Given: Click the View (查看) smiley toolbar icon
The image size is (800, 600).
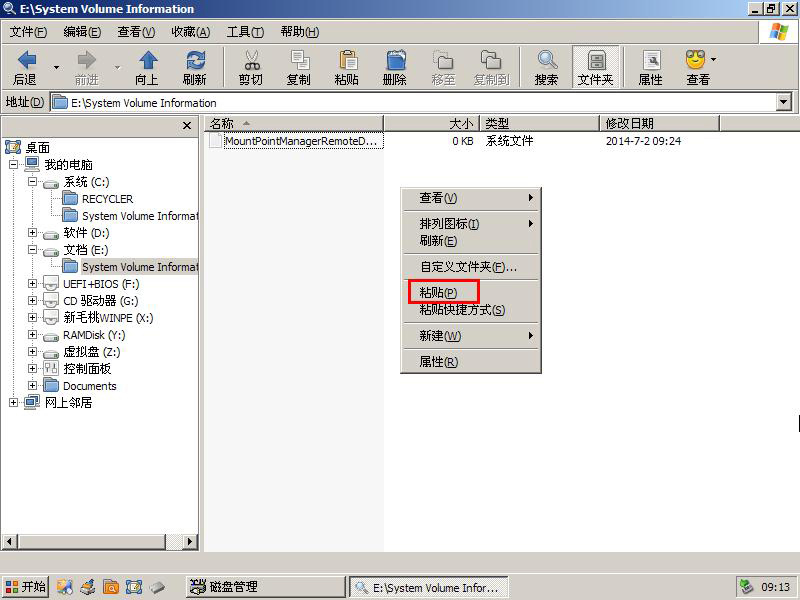Looking at the screenshot, I should click(697, 67).
